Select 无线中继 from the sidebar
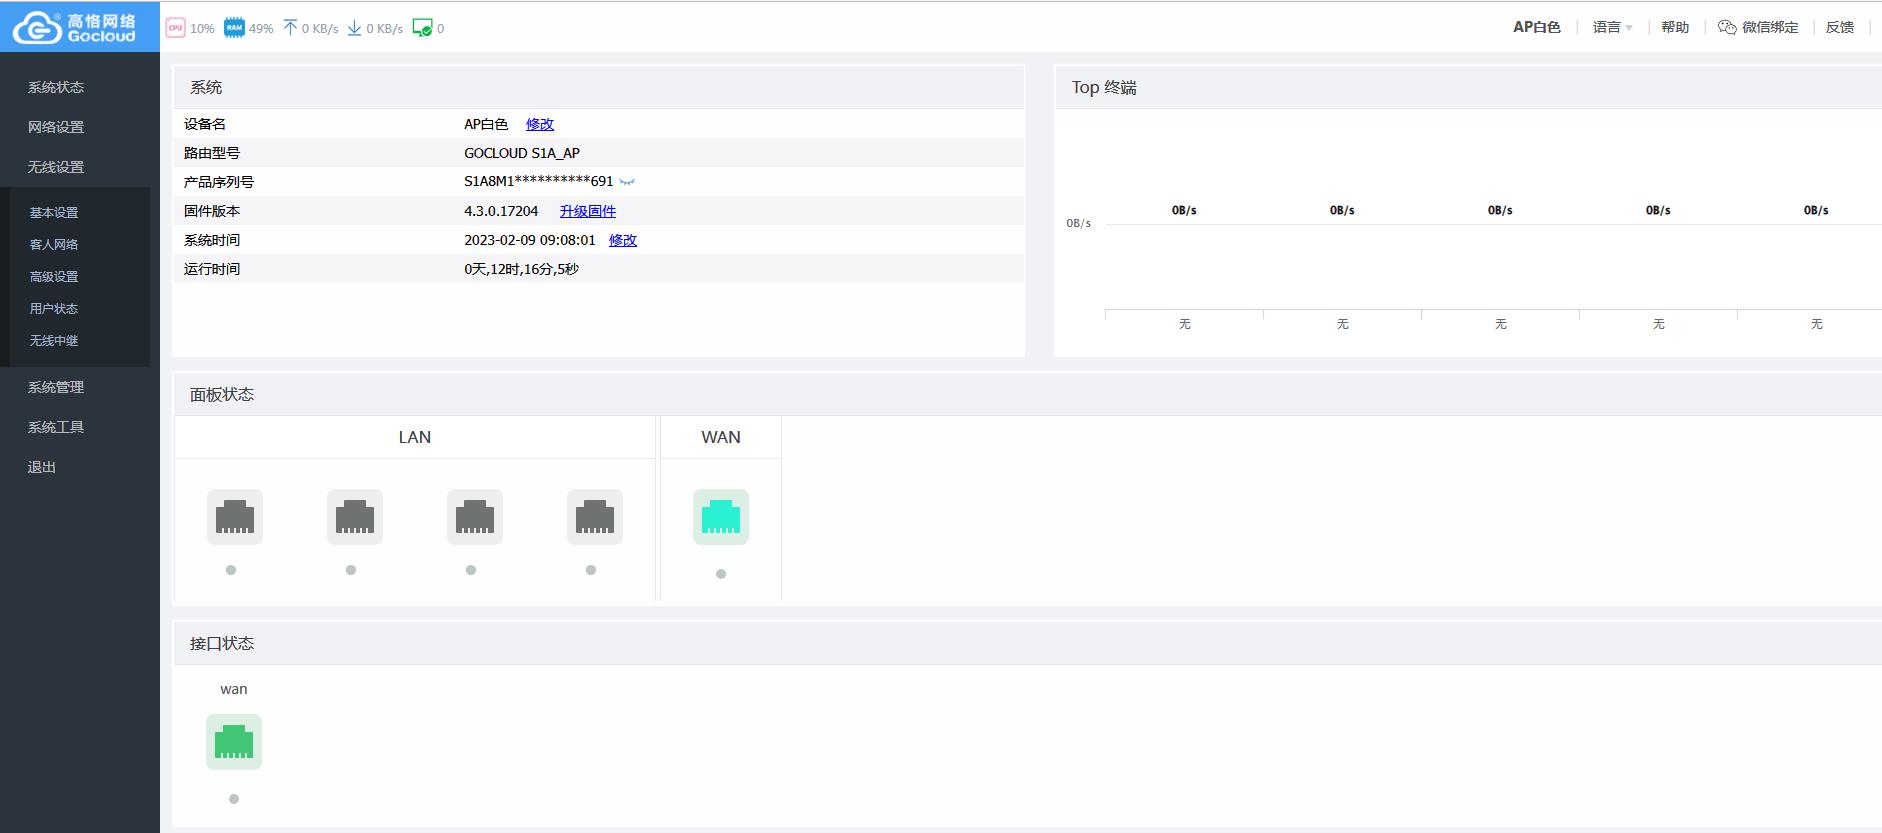The height and width of the screenshot is (833, 1882). (54, 340)
